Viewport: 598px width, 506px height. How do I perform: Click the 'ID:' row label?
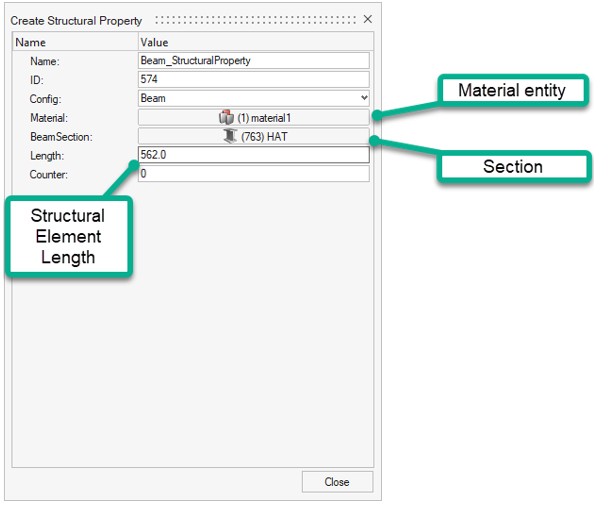click(x=37, y=80)
